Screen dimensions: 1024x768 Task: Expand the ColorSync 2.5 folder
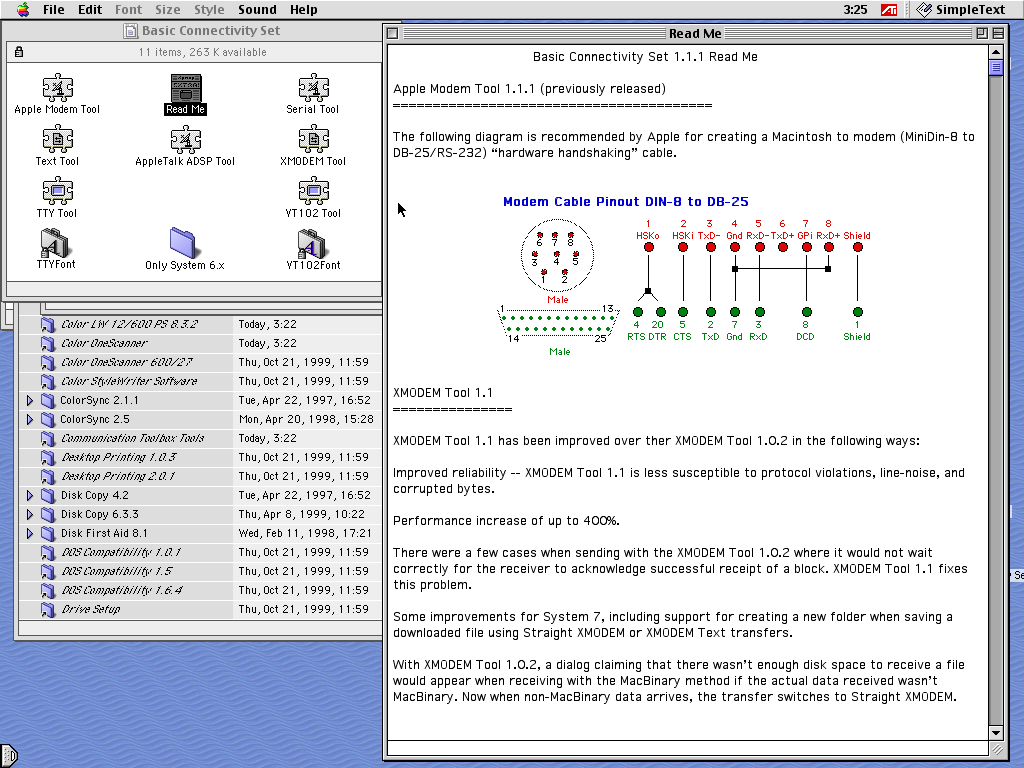point(30,419)
